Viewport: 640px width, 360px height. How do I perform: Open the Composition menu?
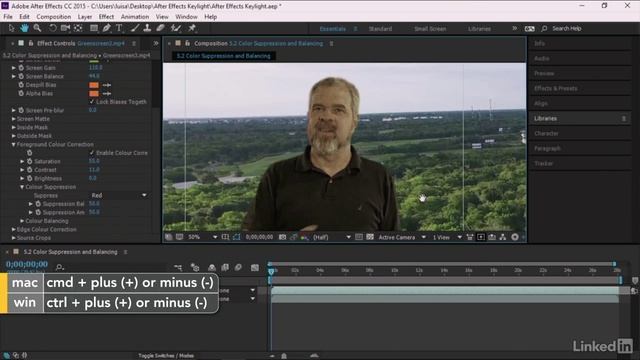coord(53,17)
